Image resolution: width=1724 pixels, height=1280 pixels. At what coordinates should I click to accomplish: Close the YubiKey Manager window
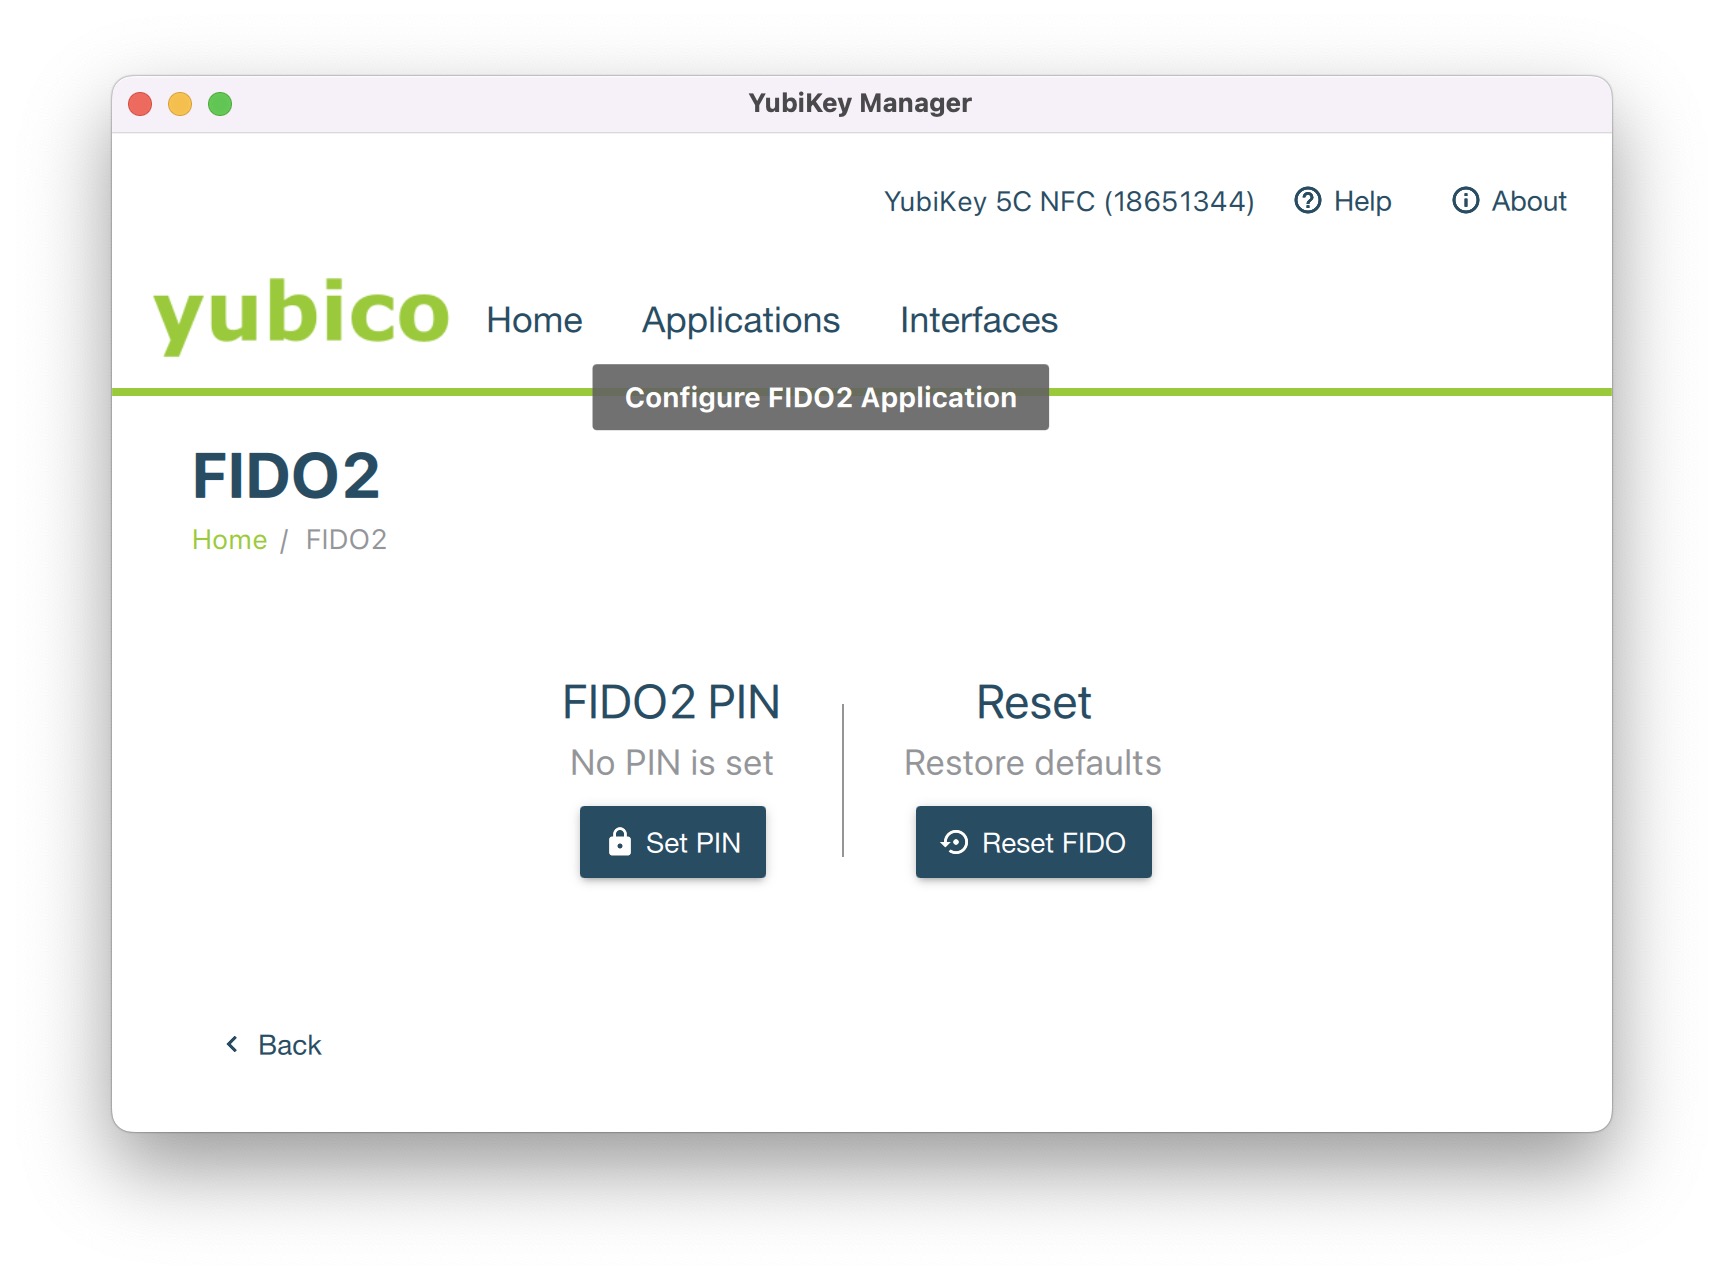[x=140, y=104]
